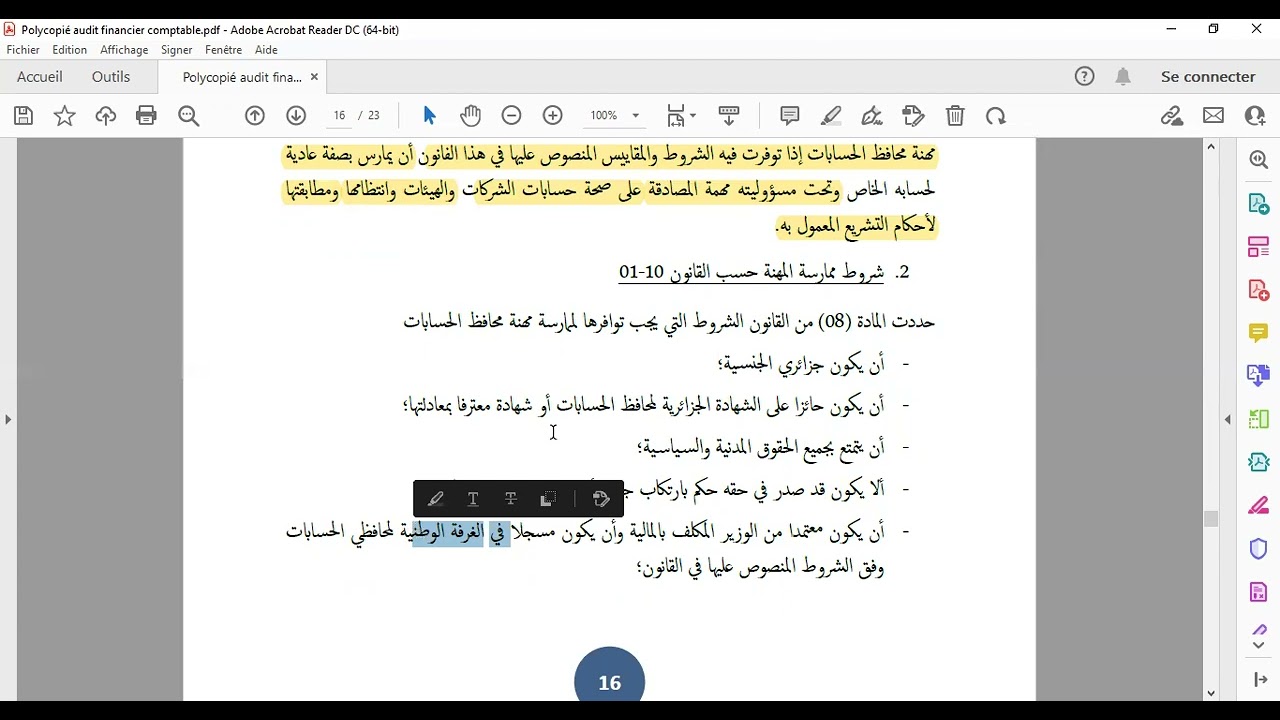
Task: Switch to the Outils tab
Action: point(111,77)
